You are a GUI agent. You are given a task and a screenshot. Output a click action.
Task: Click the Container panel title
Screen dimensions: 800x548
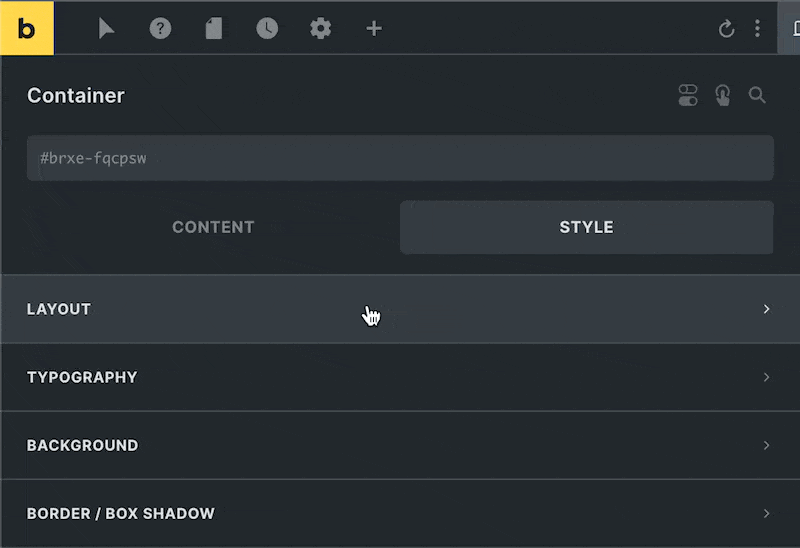pyautogui.click(x=76, y=95)
